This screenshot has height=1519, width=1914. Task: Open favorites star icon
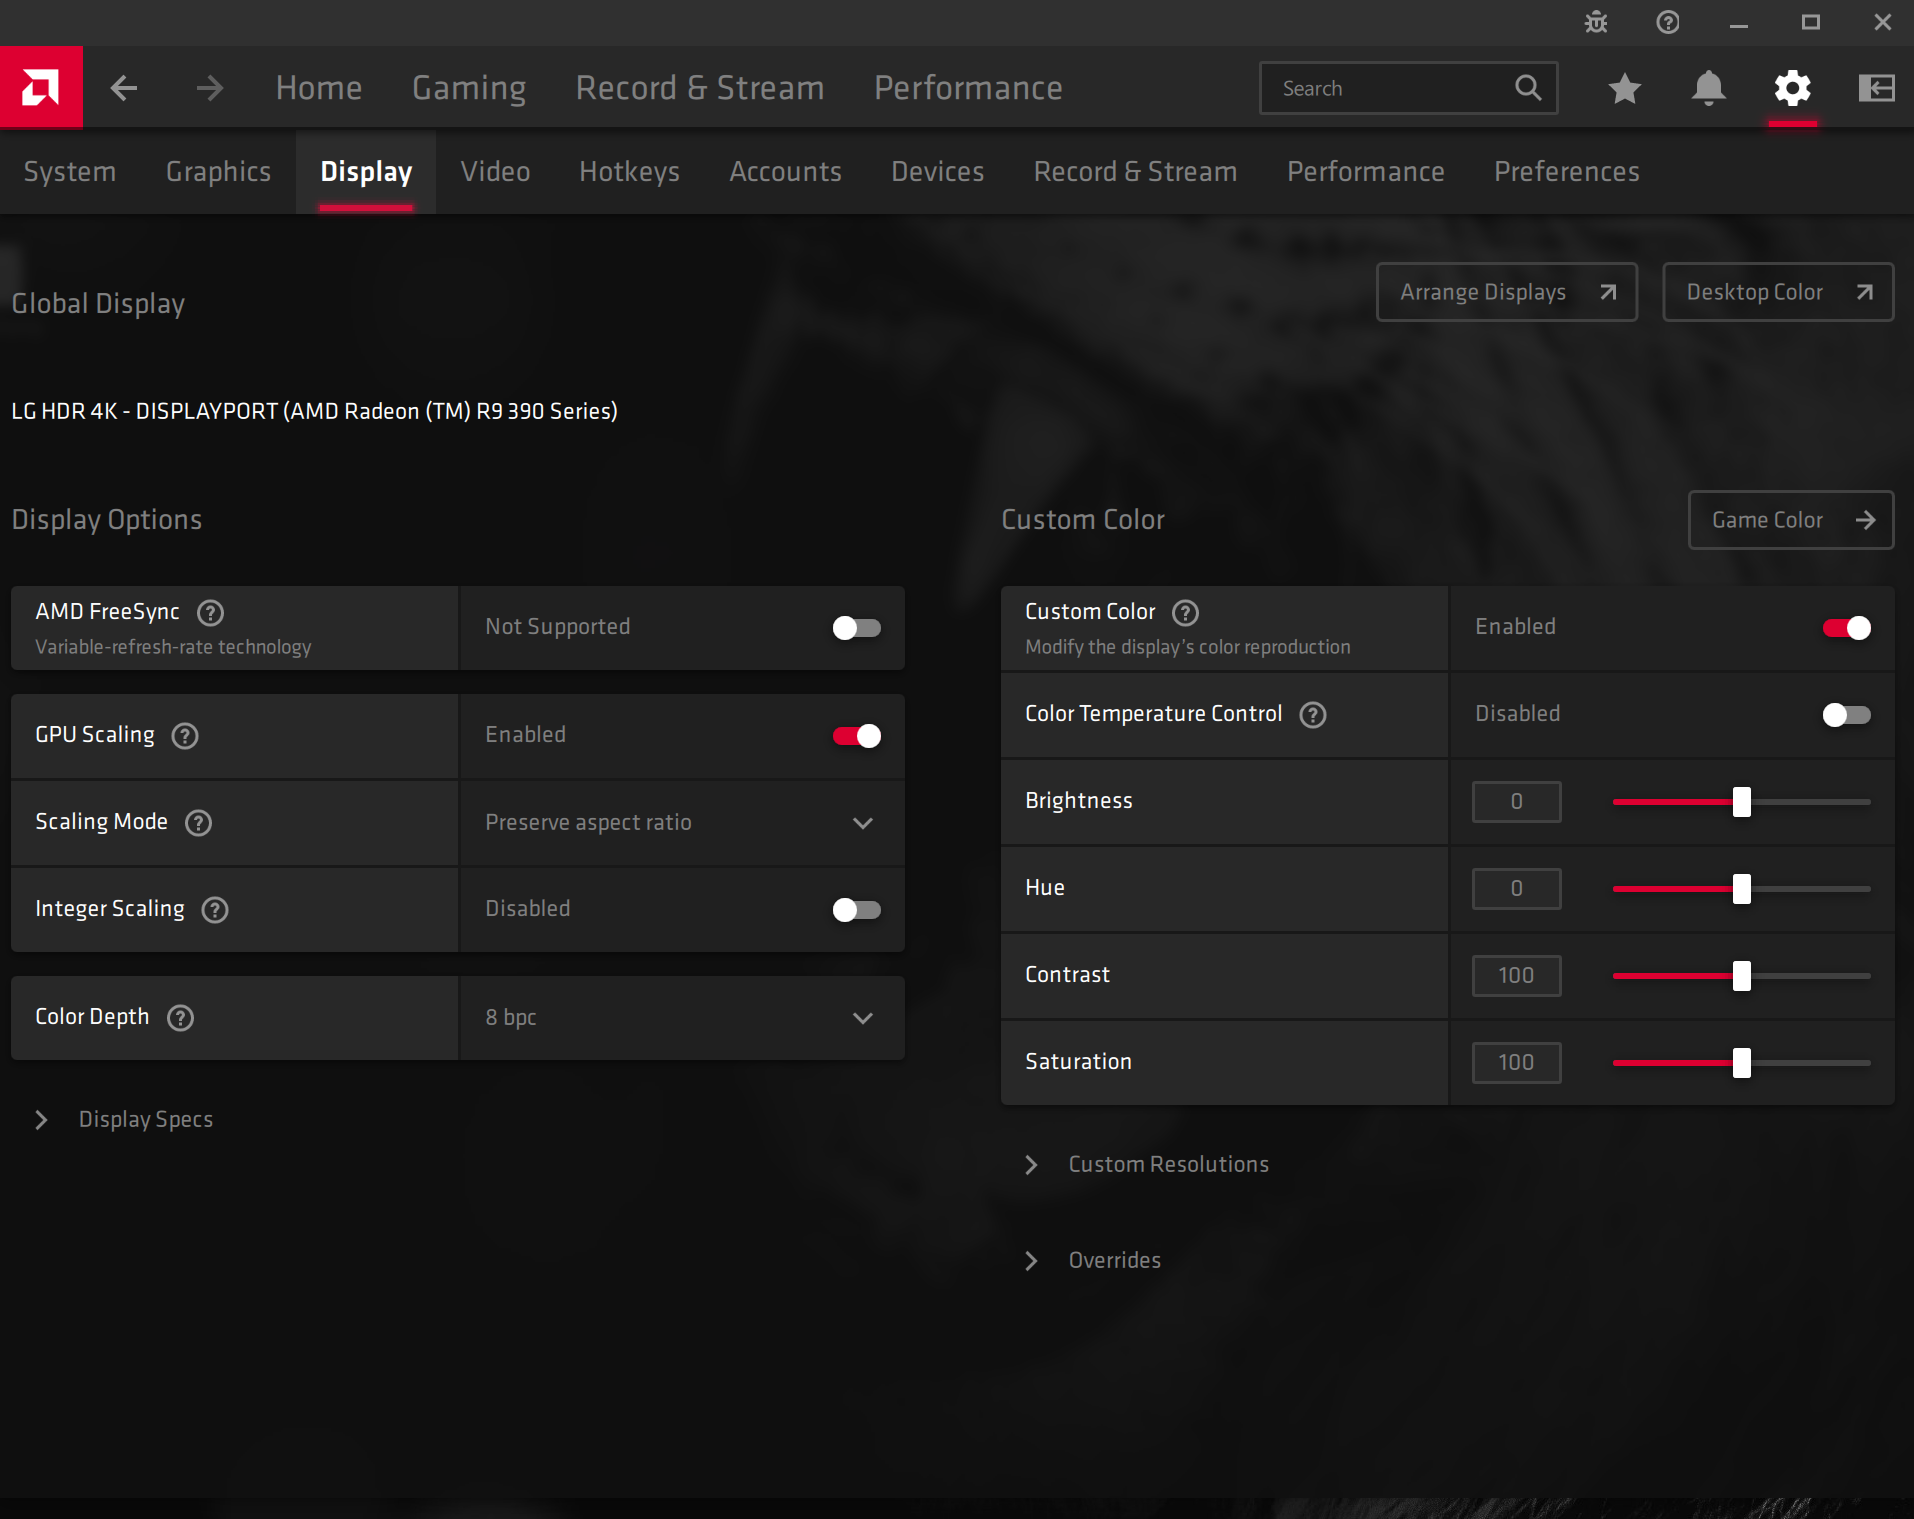coord(1625,88)
